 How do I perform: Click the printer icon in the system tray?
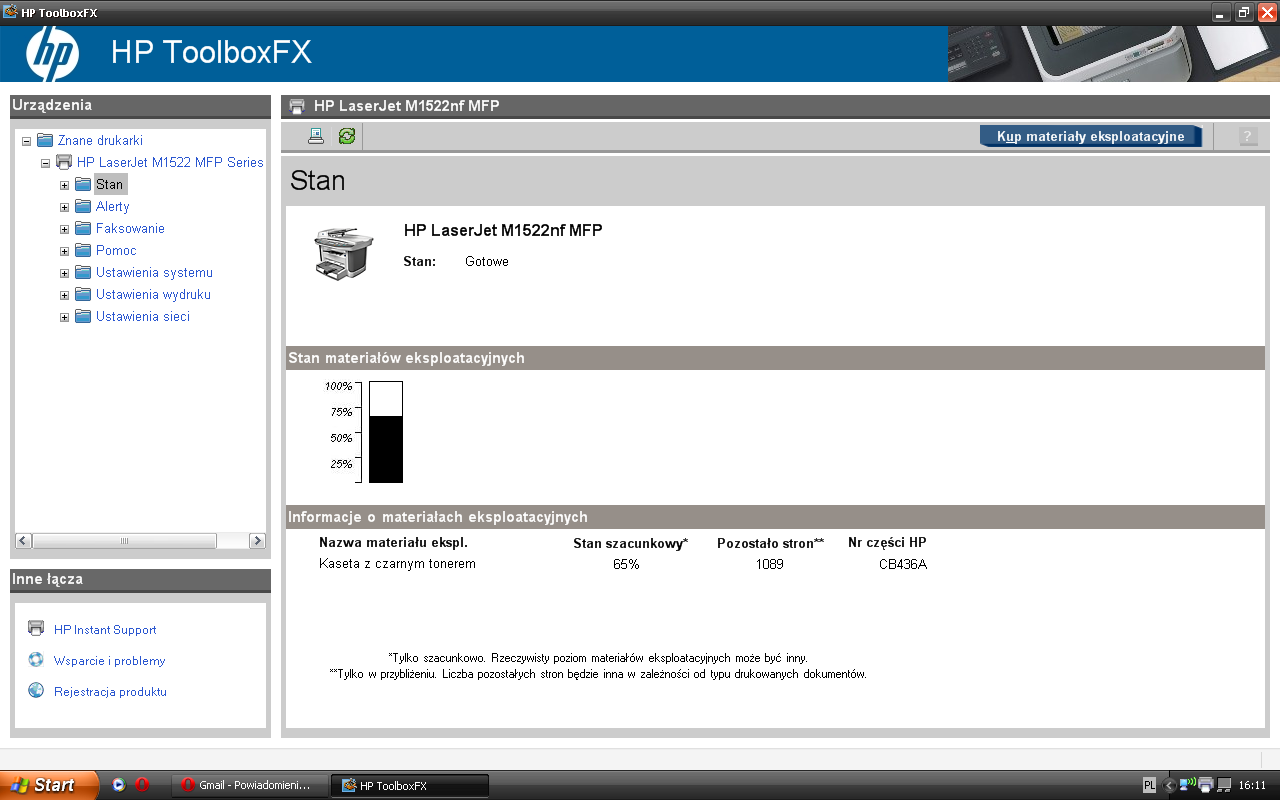[1206, 784]
